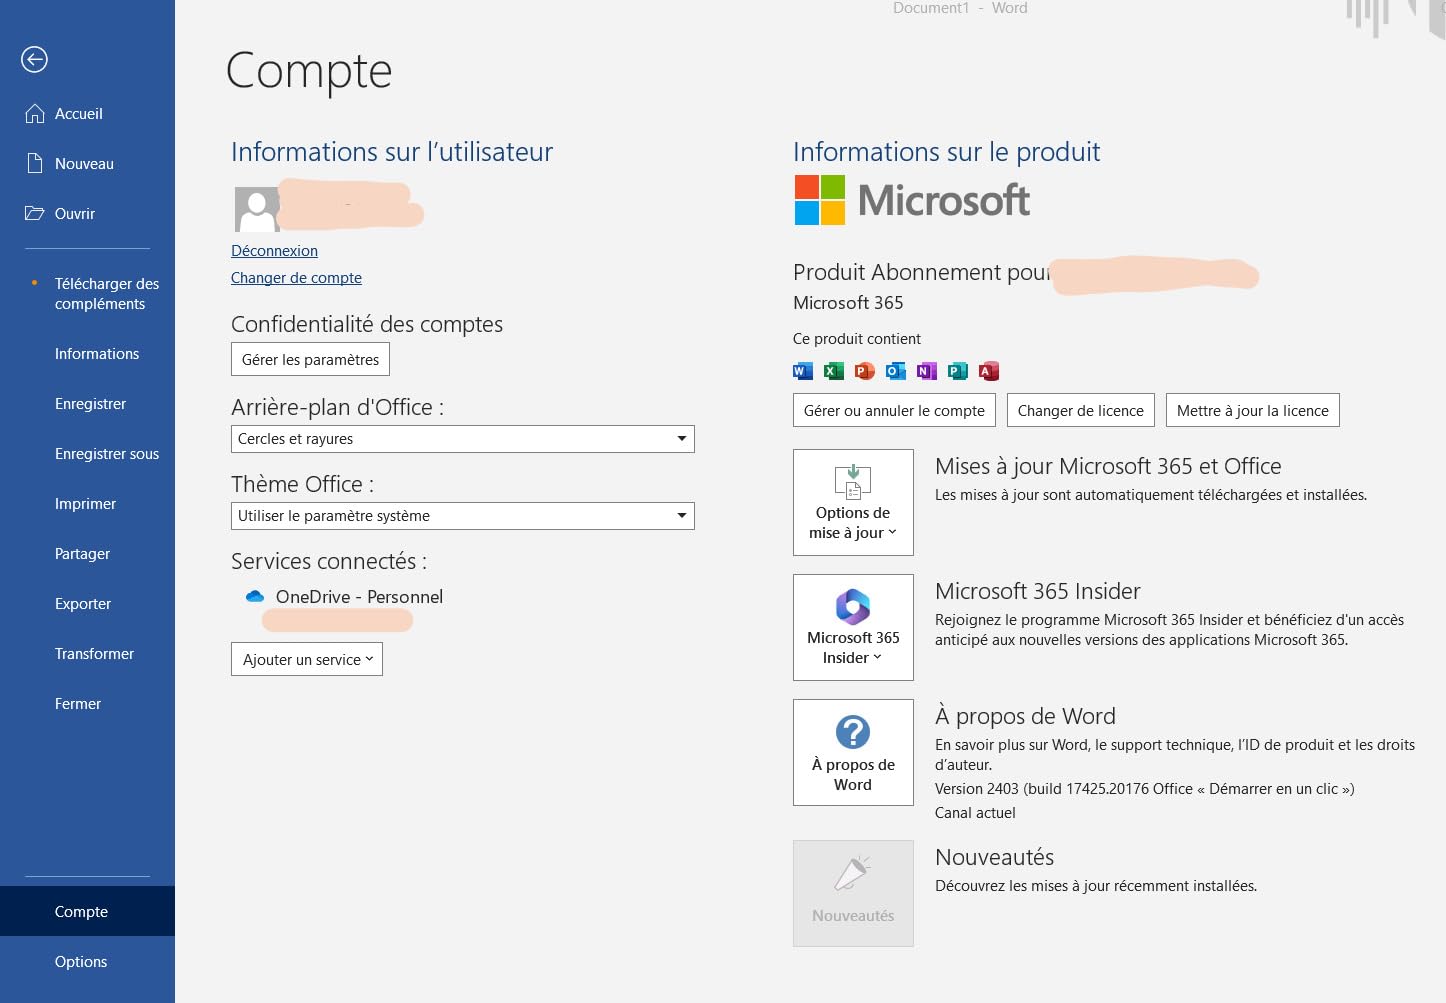
Task: Select Imprimer in the sidebar
Action: tap(87, 504)
